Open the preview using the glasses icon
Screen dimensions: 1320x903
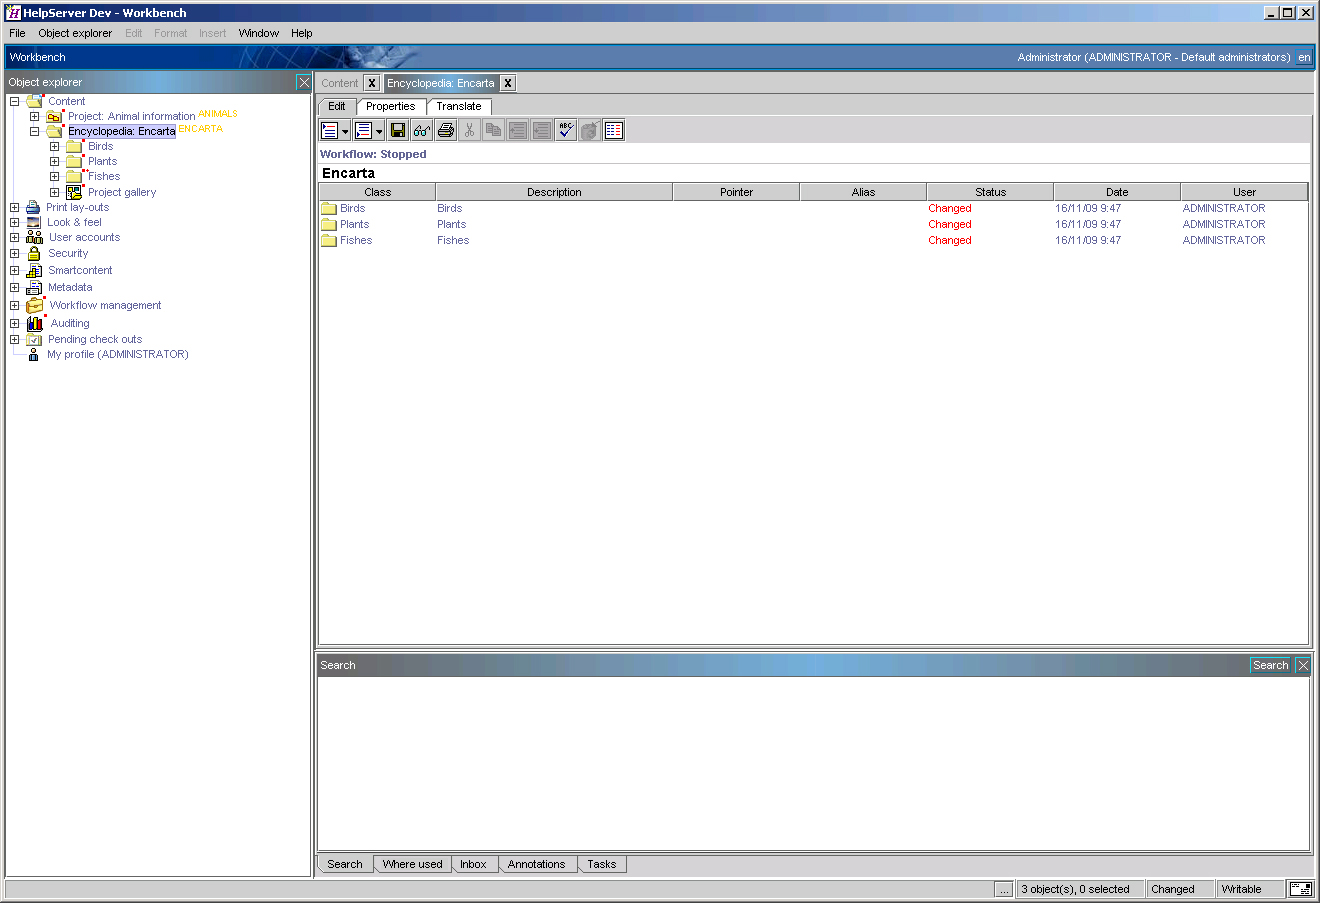point(421,129)
